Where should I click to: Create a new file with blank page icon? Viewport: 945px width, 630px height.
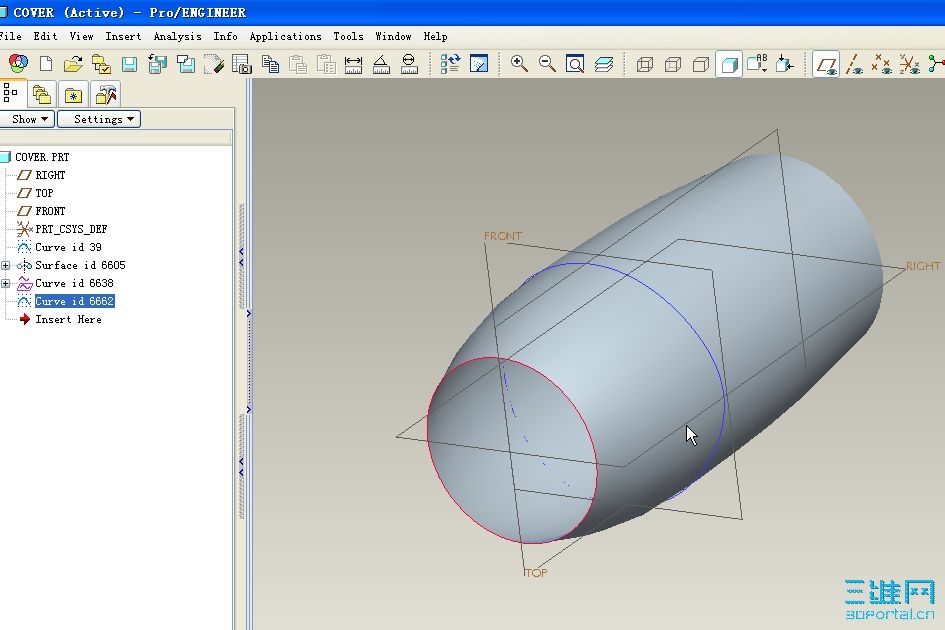tap(45, 64)
